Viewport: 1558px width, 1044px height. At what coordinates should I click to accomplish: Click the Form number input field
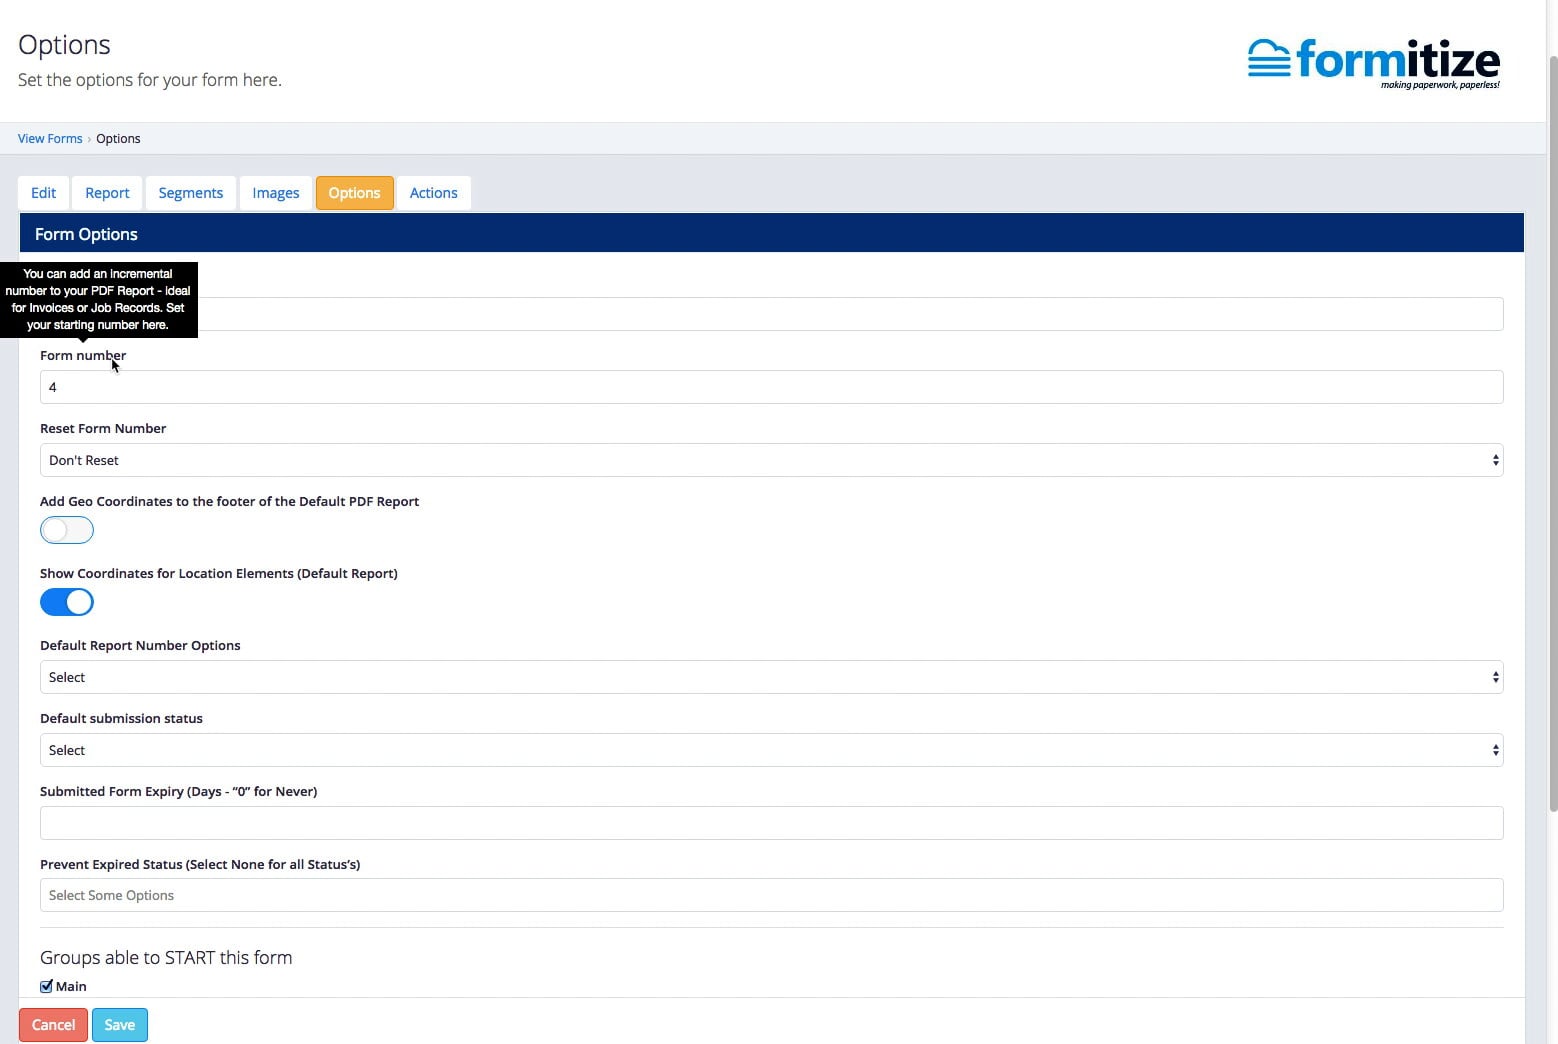click(771, 387)
